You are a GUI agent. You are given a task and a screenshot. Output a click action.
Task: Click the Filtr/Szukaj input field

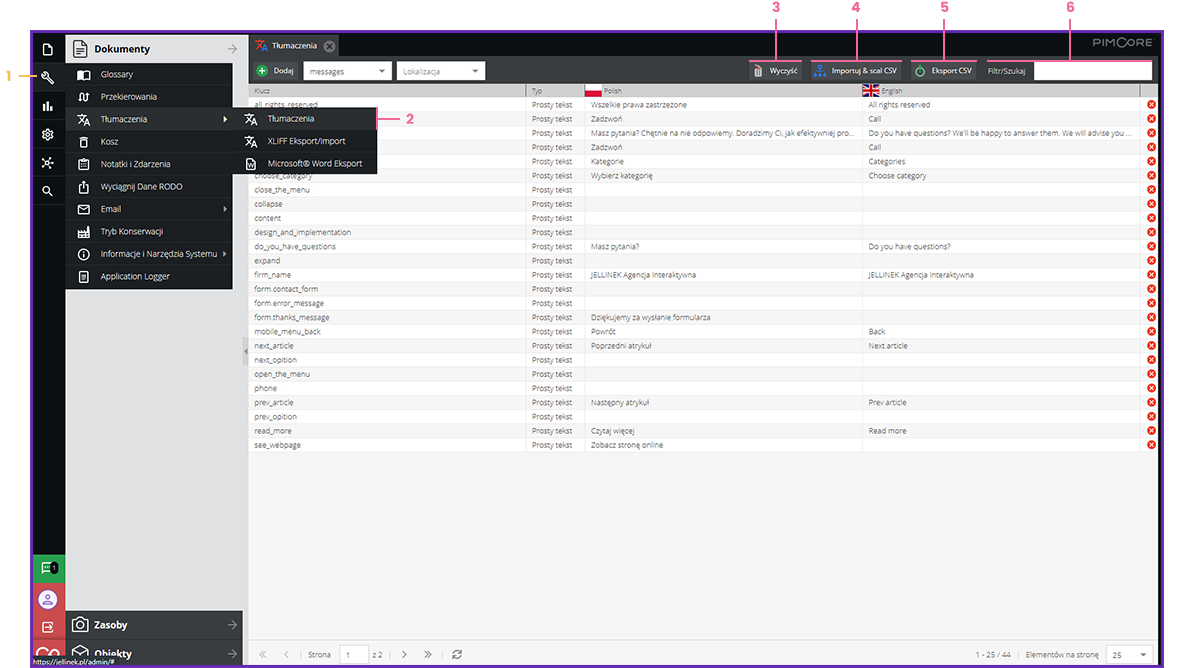coord(1092,71)
